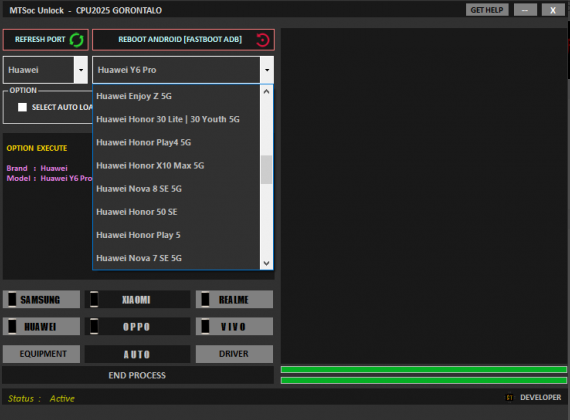Screen dimensions: 570x420
Task: Click the lower green progress bar
Action: click(424, 380)
